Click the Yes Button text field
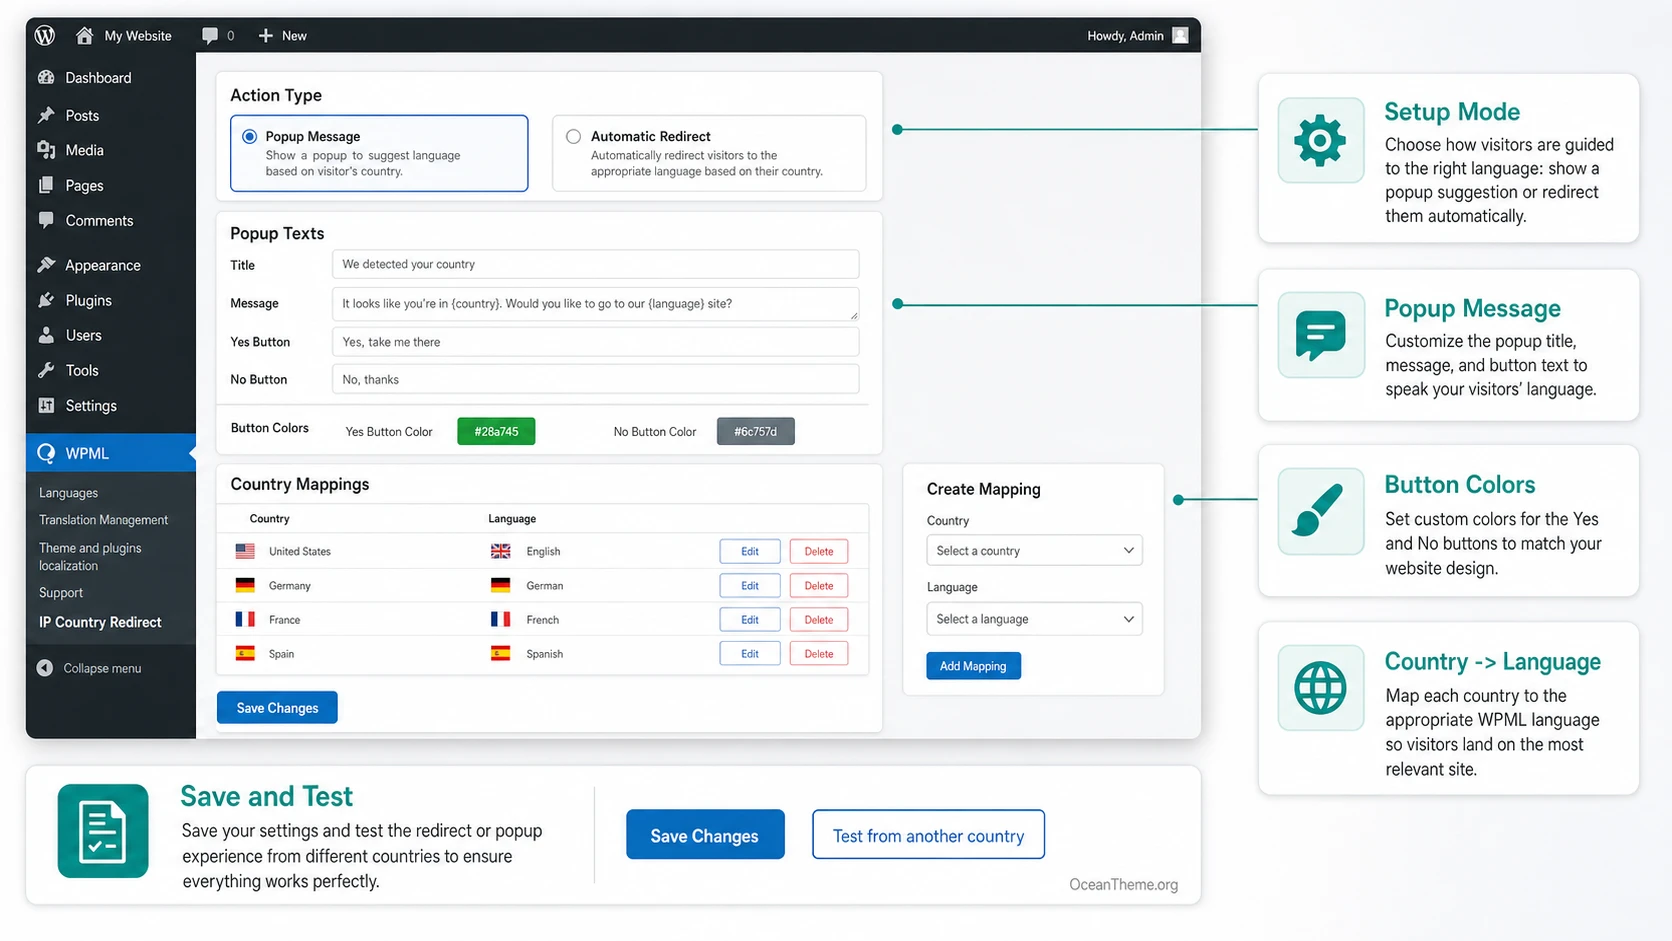This screenshot has width=1672, height=941. tap(595, 342)
